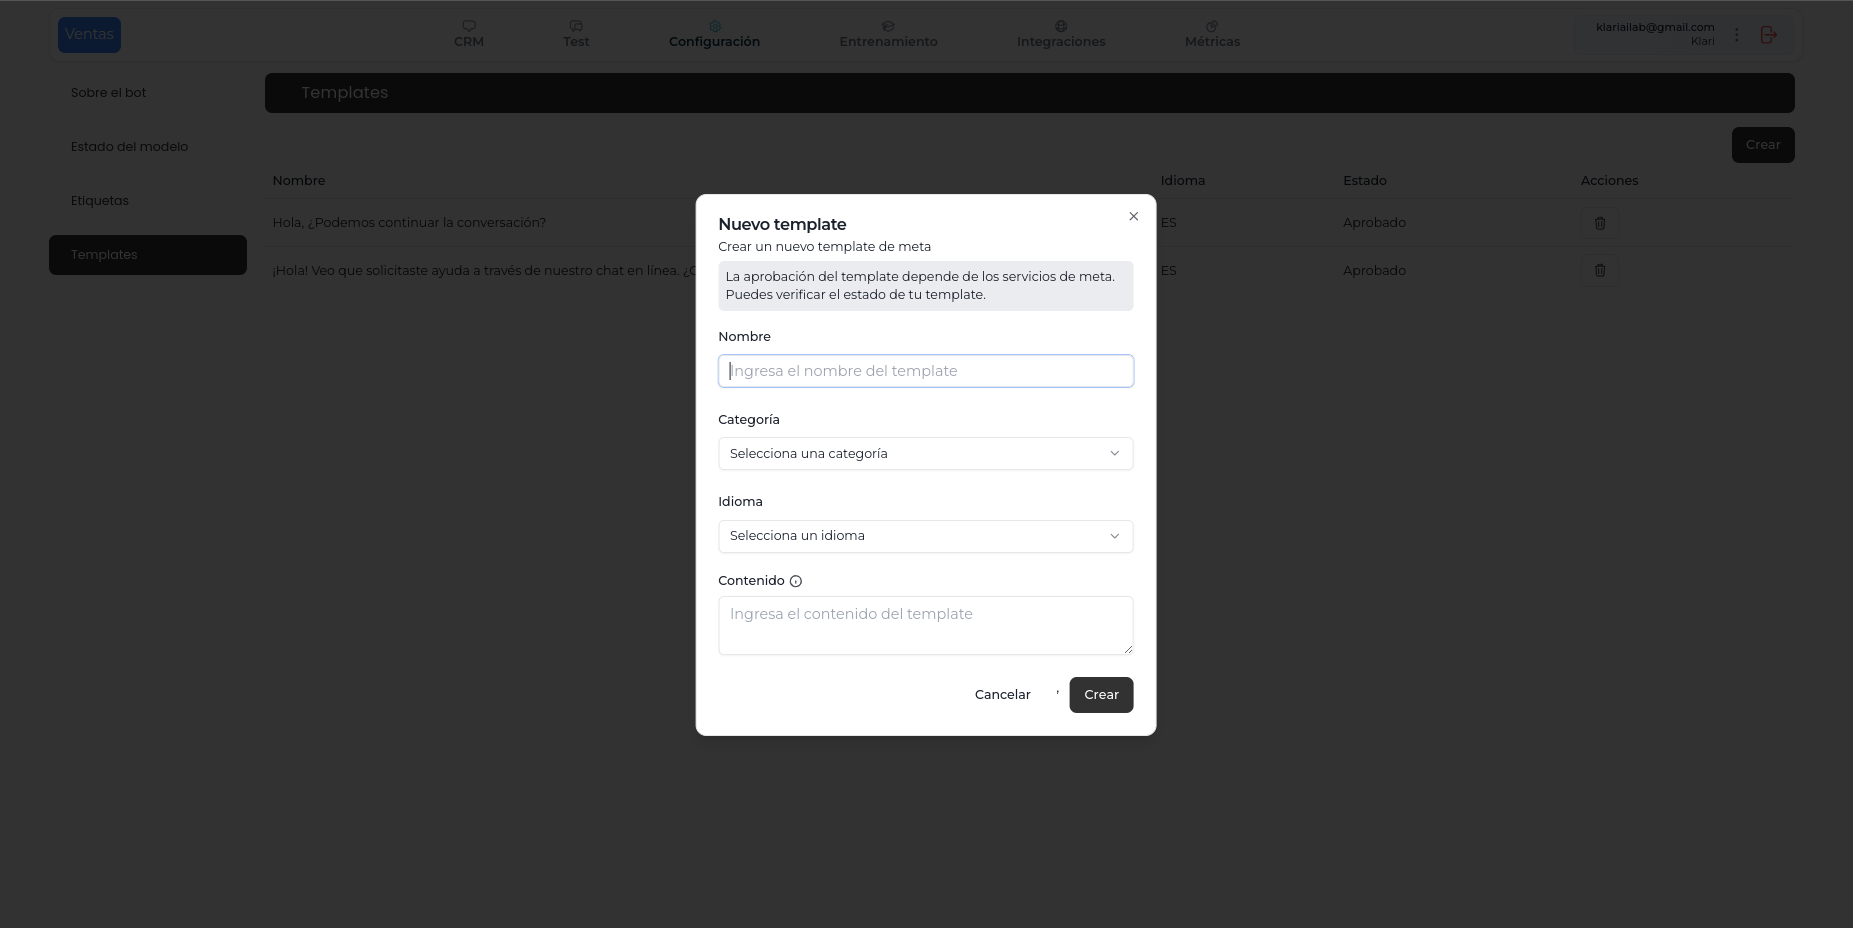Image resolution: width=1853 pixels, height=928 pixels.
Task: Expand the Categoría dropdown
Action: tap(925, 454)
